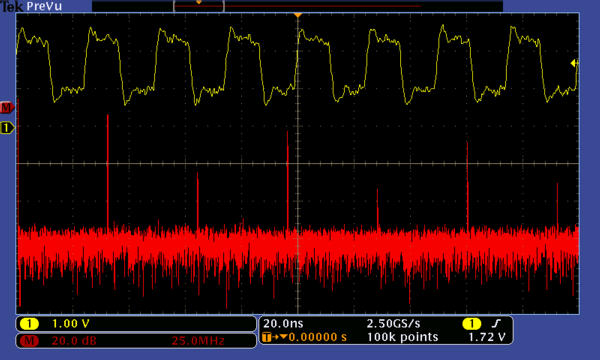Click the orange trigger position marker at top
The image size is (600, 360).
pyautogui.click(x=298, y=15)
